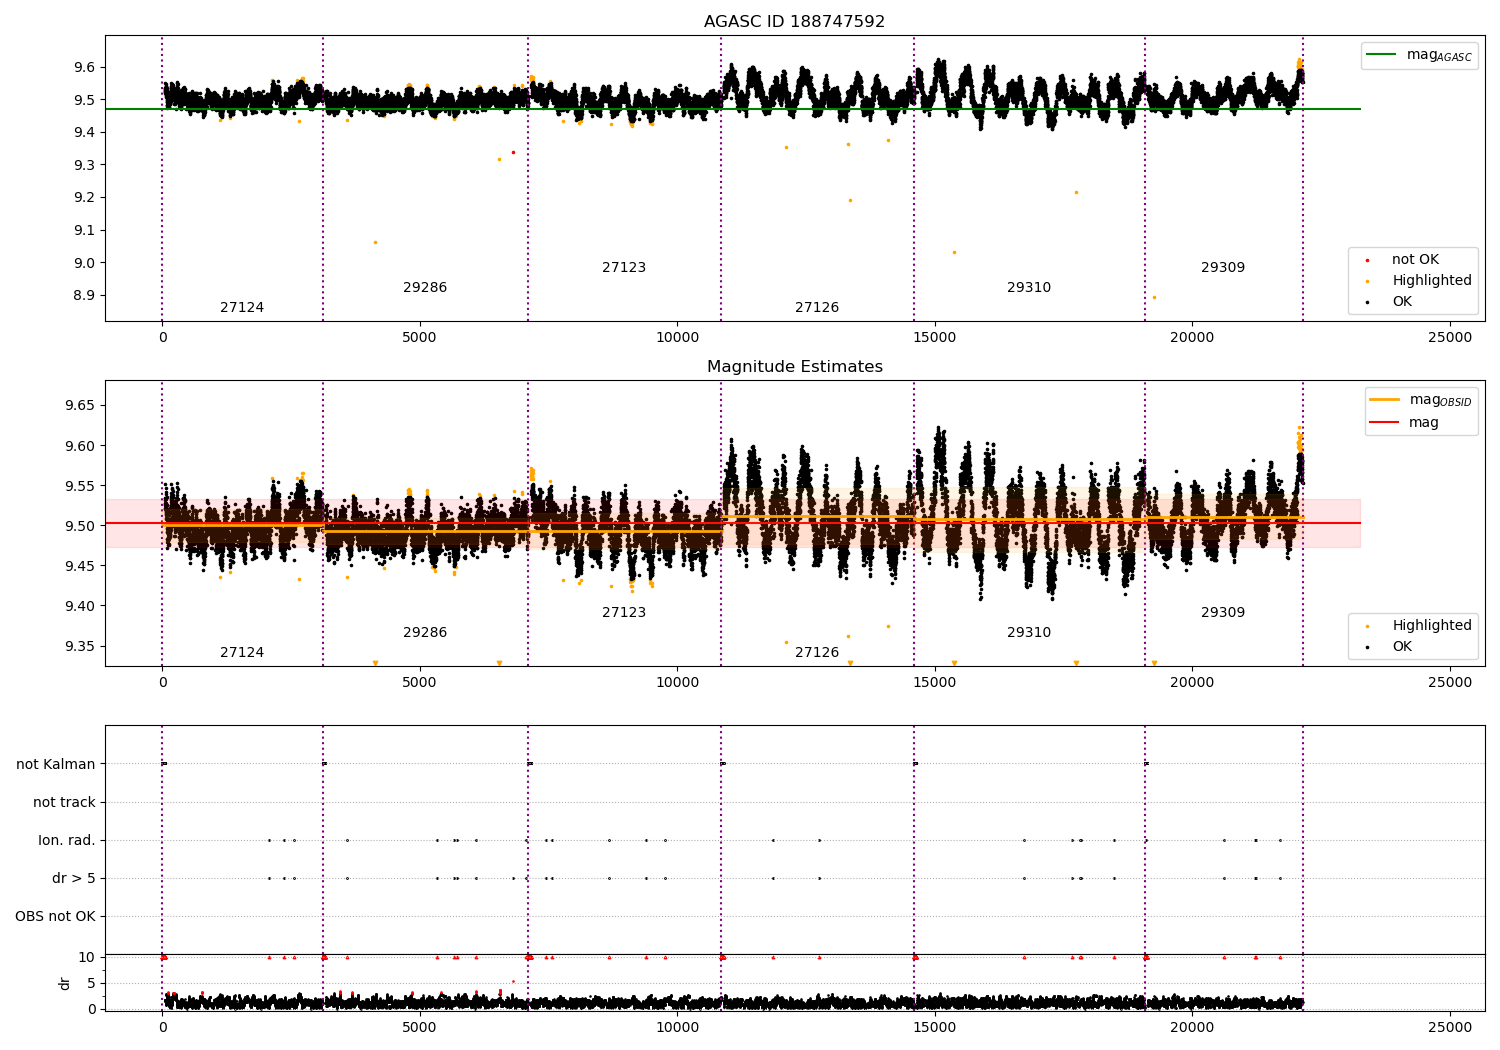
Task: Click obsid label 29310 in Magnitude Estimates plot
Action: 1029,632
